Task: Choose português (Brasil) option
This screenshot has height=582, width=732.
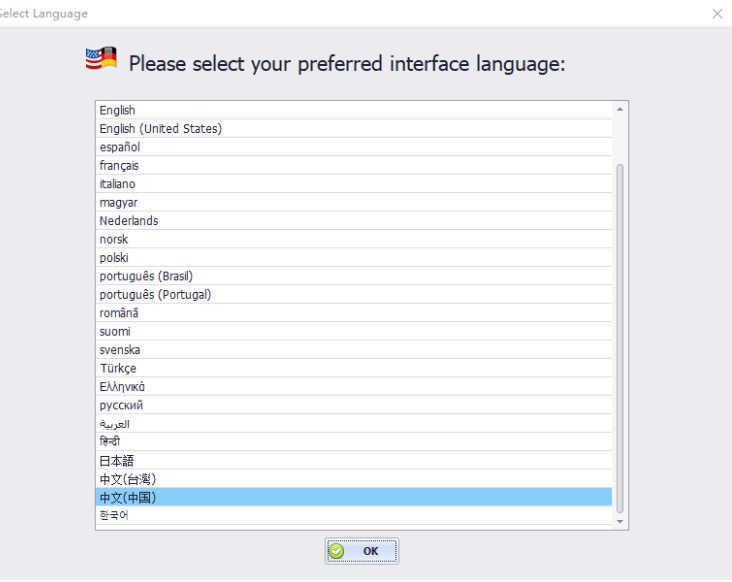Action: (x=353, y=276)
